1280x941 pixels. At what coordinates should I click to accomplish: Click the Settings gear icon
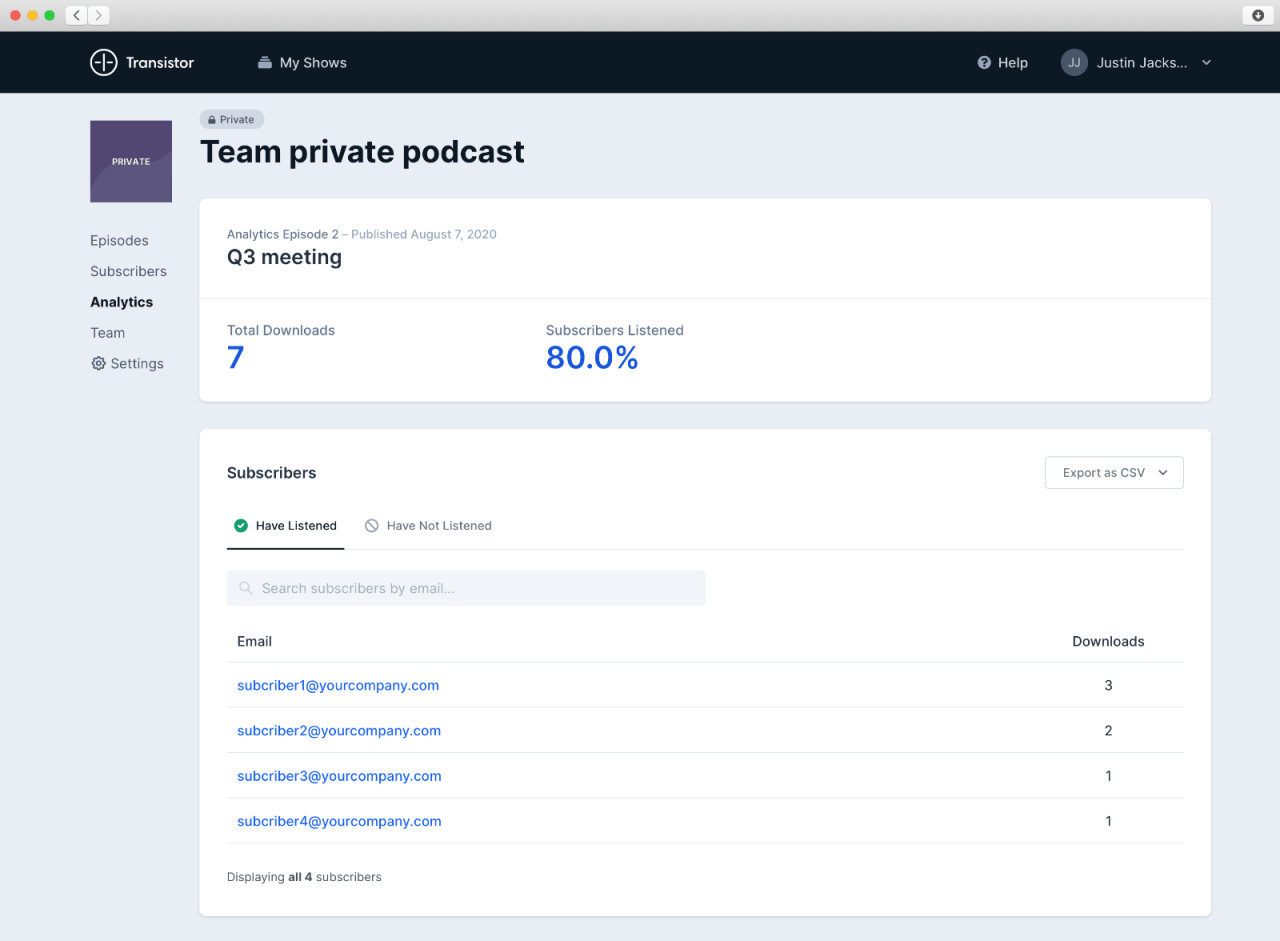tap(98, 363)
